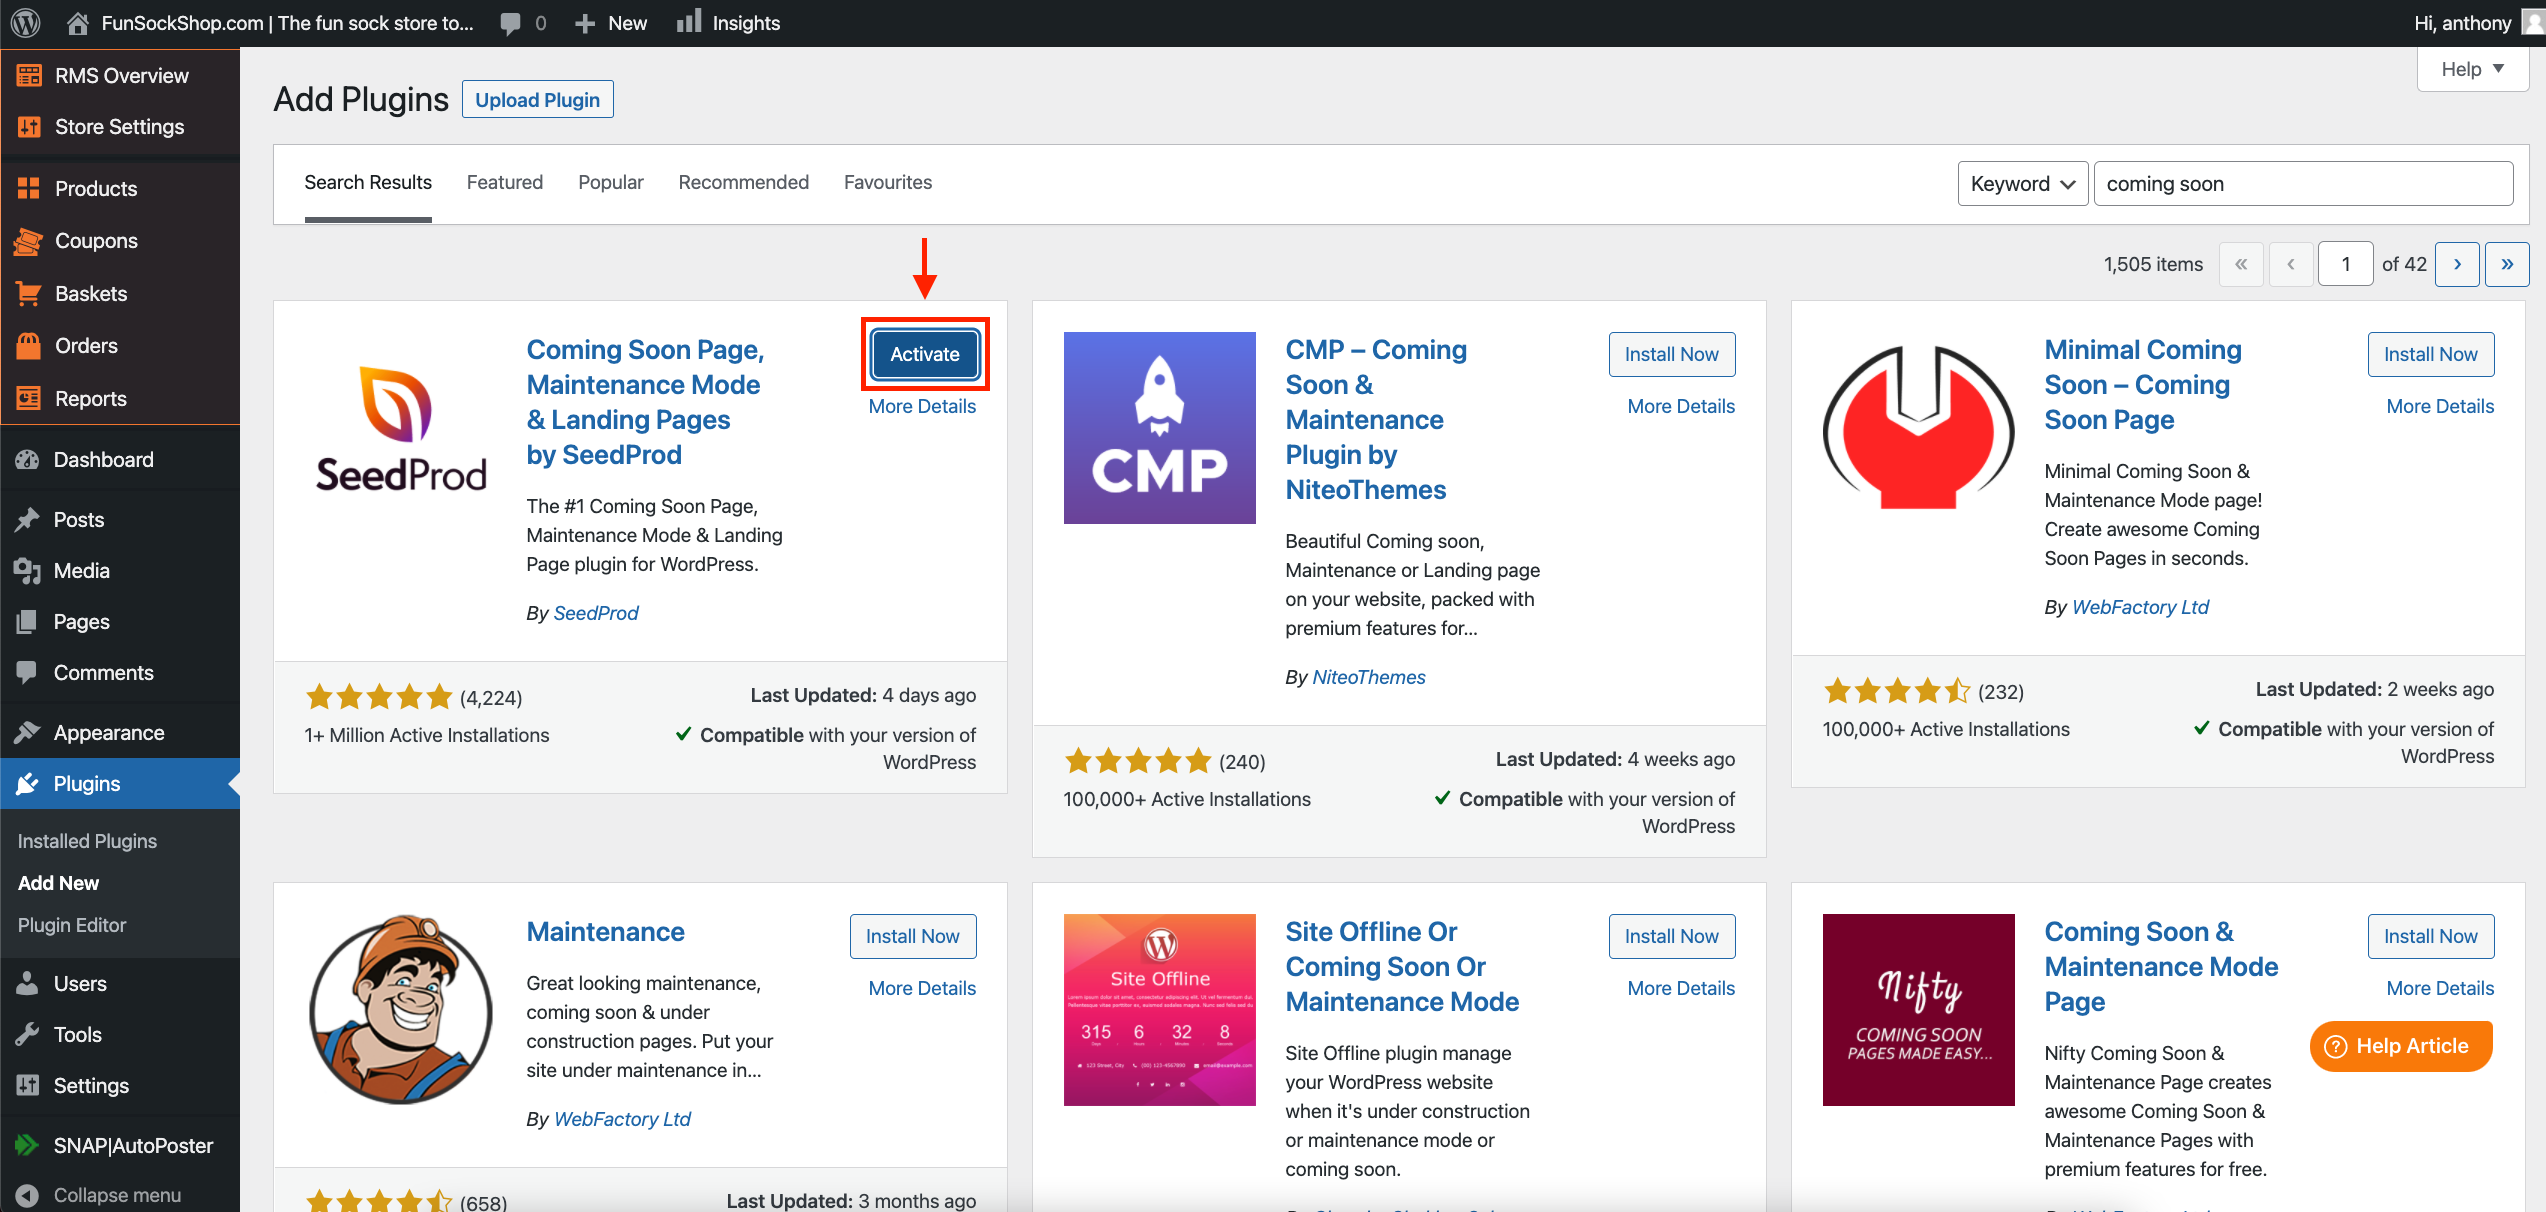This screenshot has height=1212, width=2546.
Task: Expand the Keyword search type dropdown
Action: [x=2022, y=184]
